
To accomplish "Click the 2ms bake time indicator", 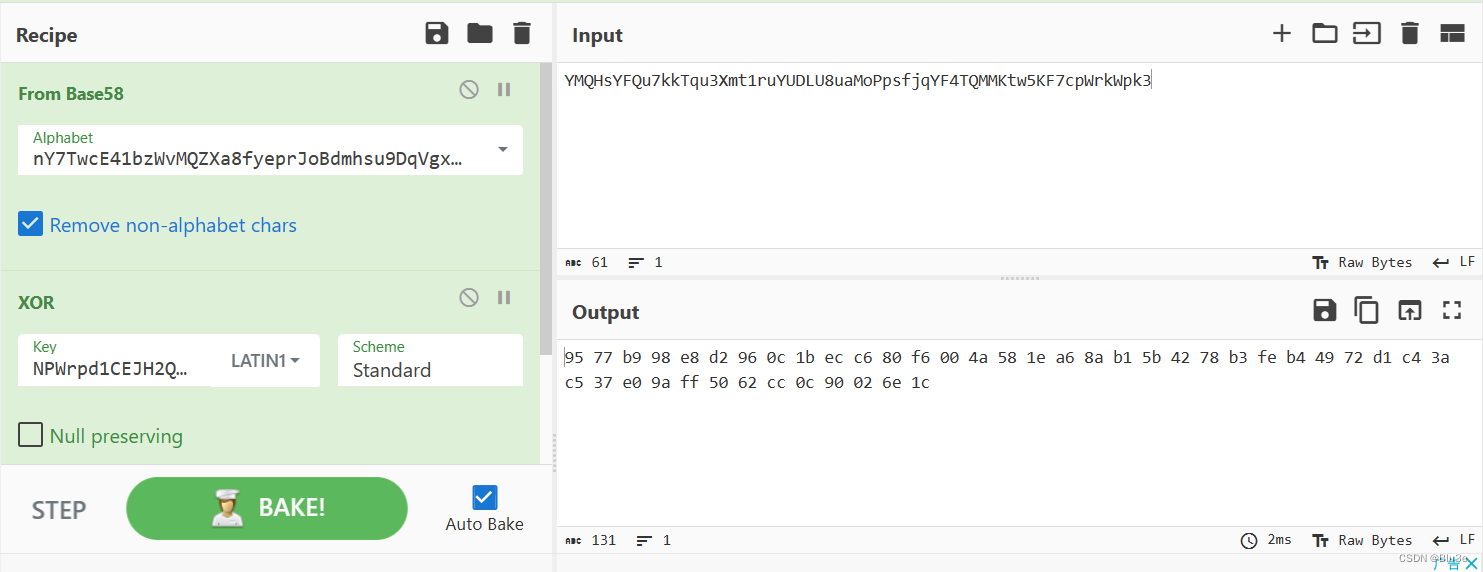I will point(1267,540).
